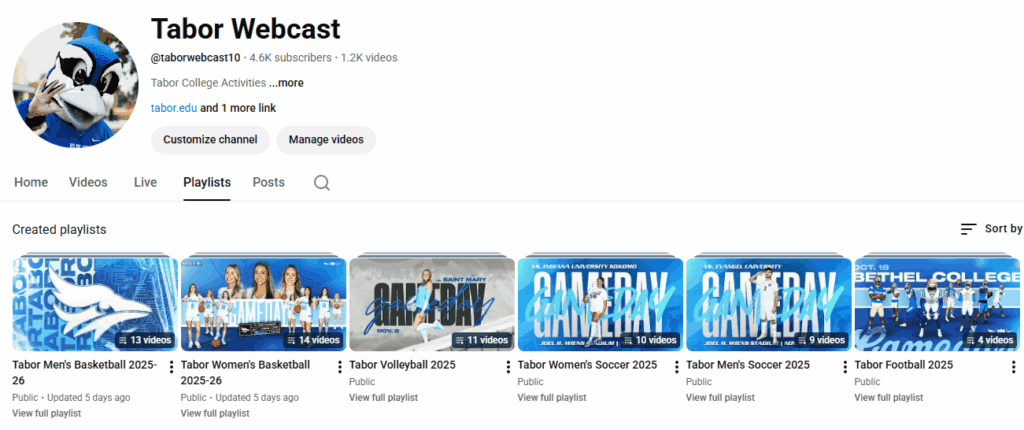Image resolution: width=1024 pixels, height=430 pixels.
Task: Select the Playlists tab
Action: click(x=207, y=182)
